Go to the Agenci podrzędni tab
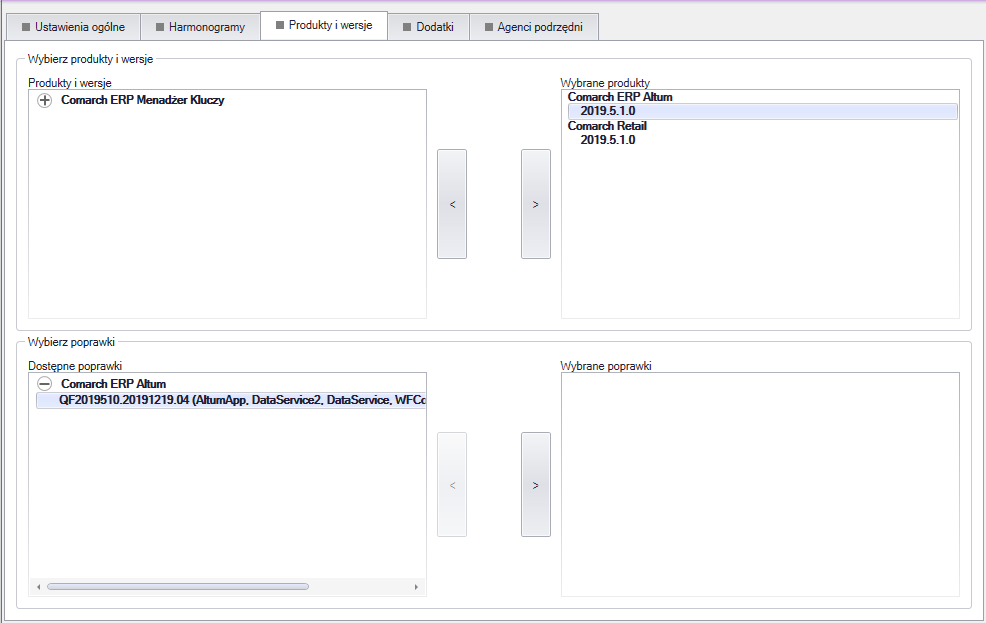 point(534,27)
